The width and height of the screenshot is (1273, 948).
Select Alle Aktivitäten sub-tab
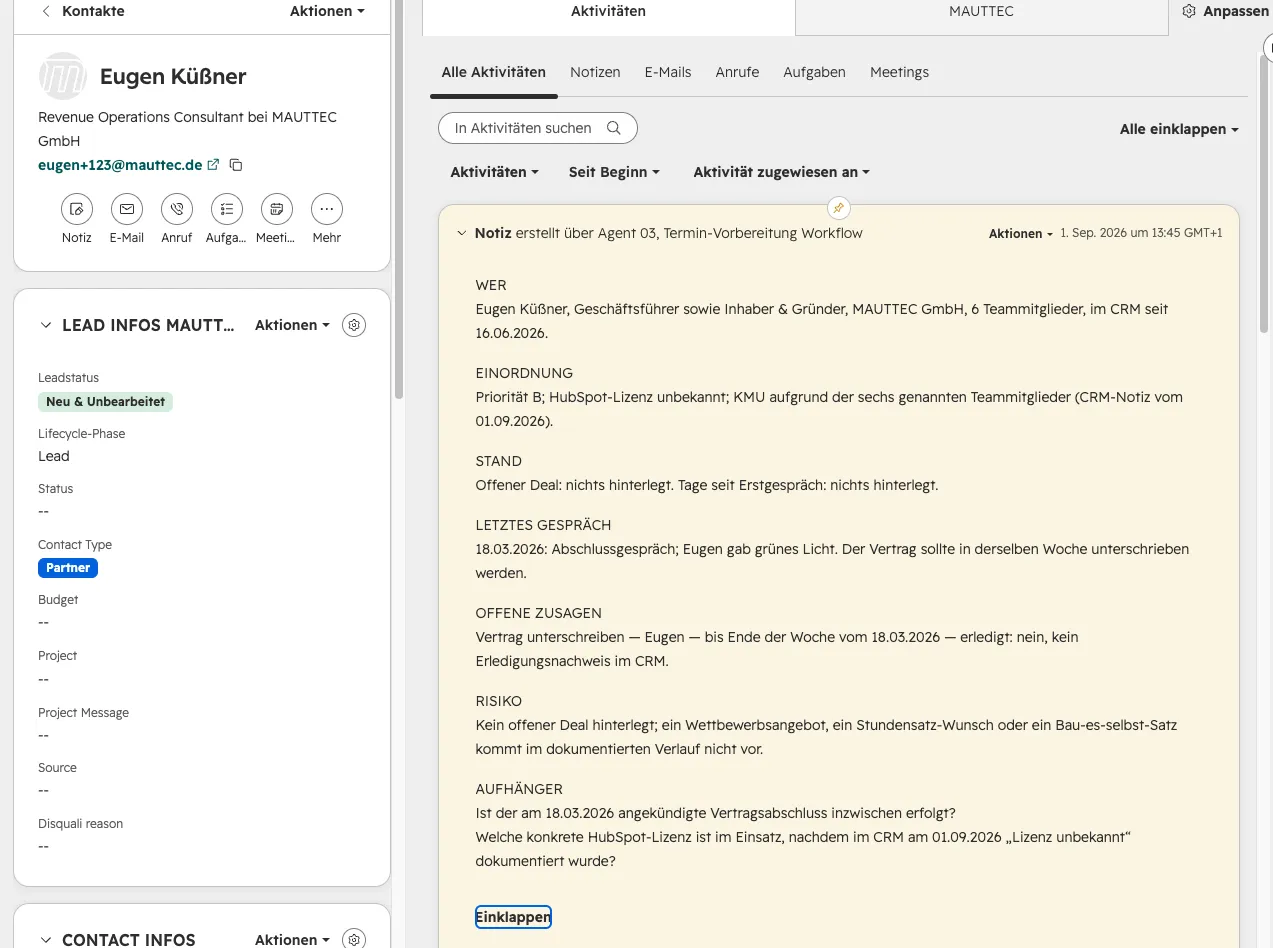pyautogui.click(x=494, y=72)
